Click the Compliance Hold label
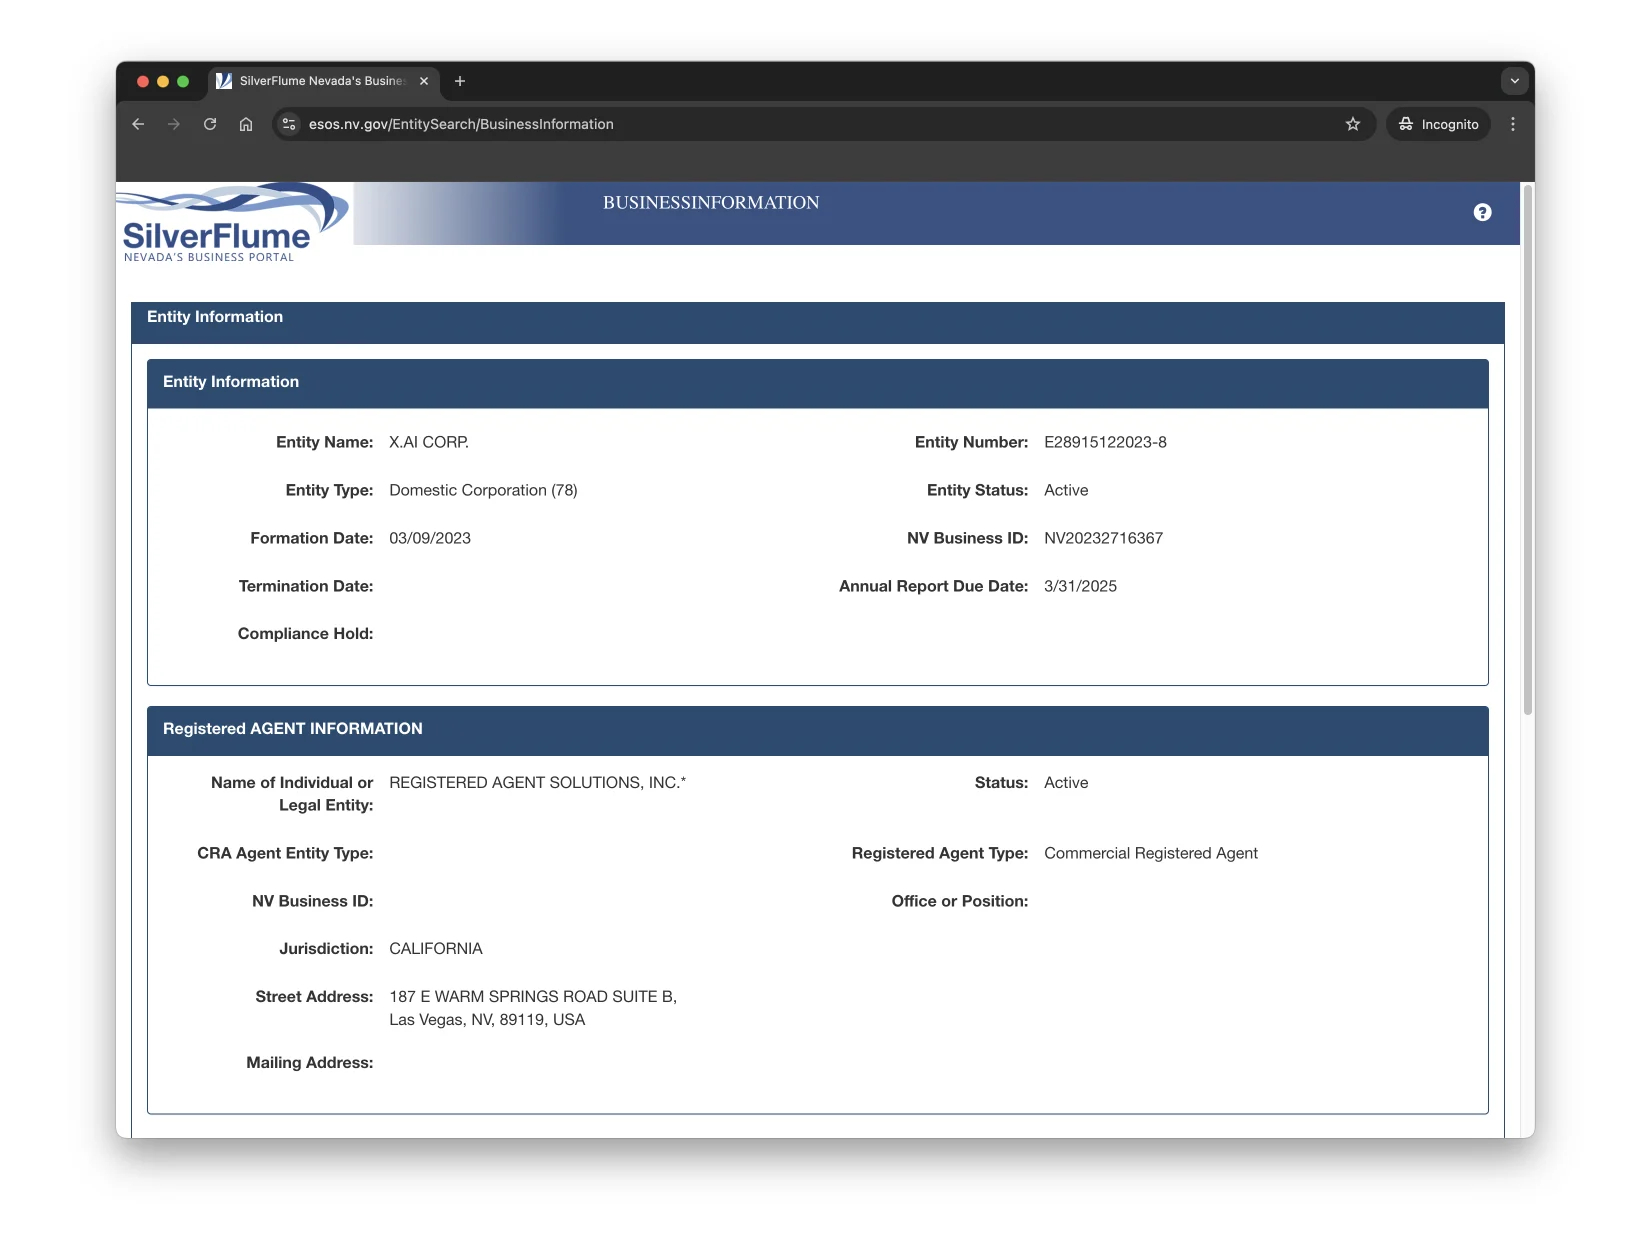Image resolution: width=1651 pixels, height=1235 pixels. (305, 634)
